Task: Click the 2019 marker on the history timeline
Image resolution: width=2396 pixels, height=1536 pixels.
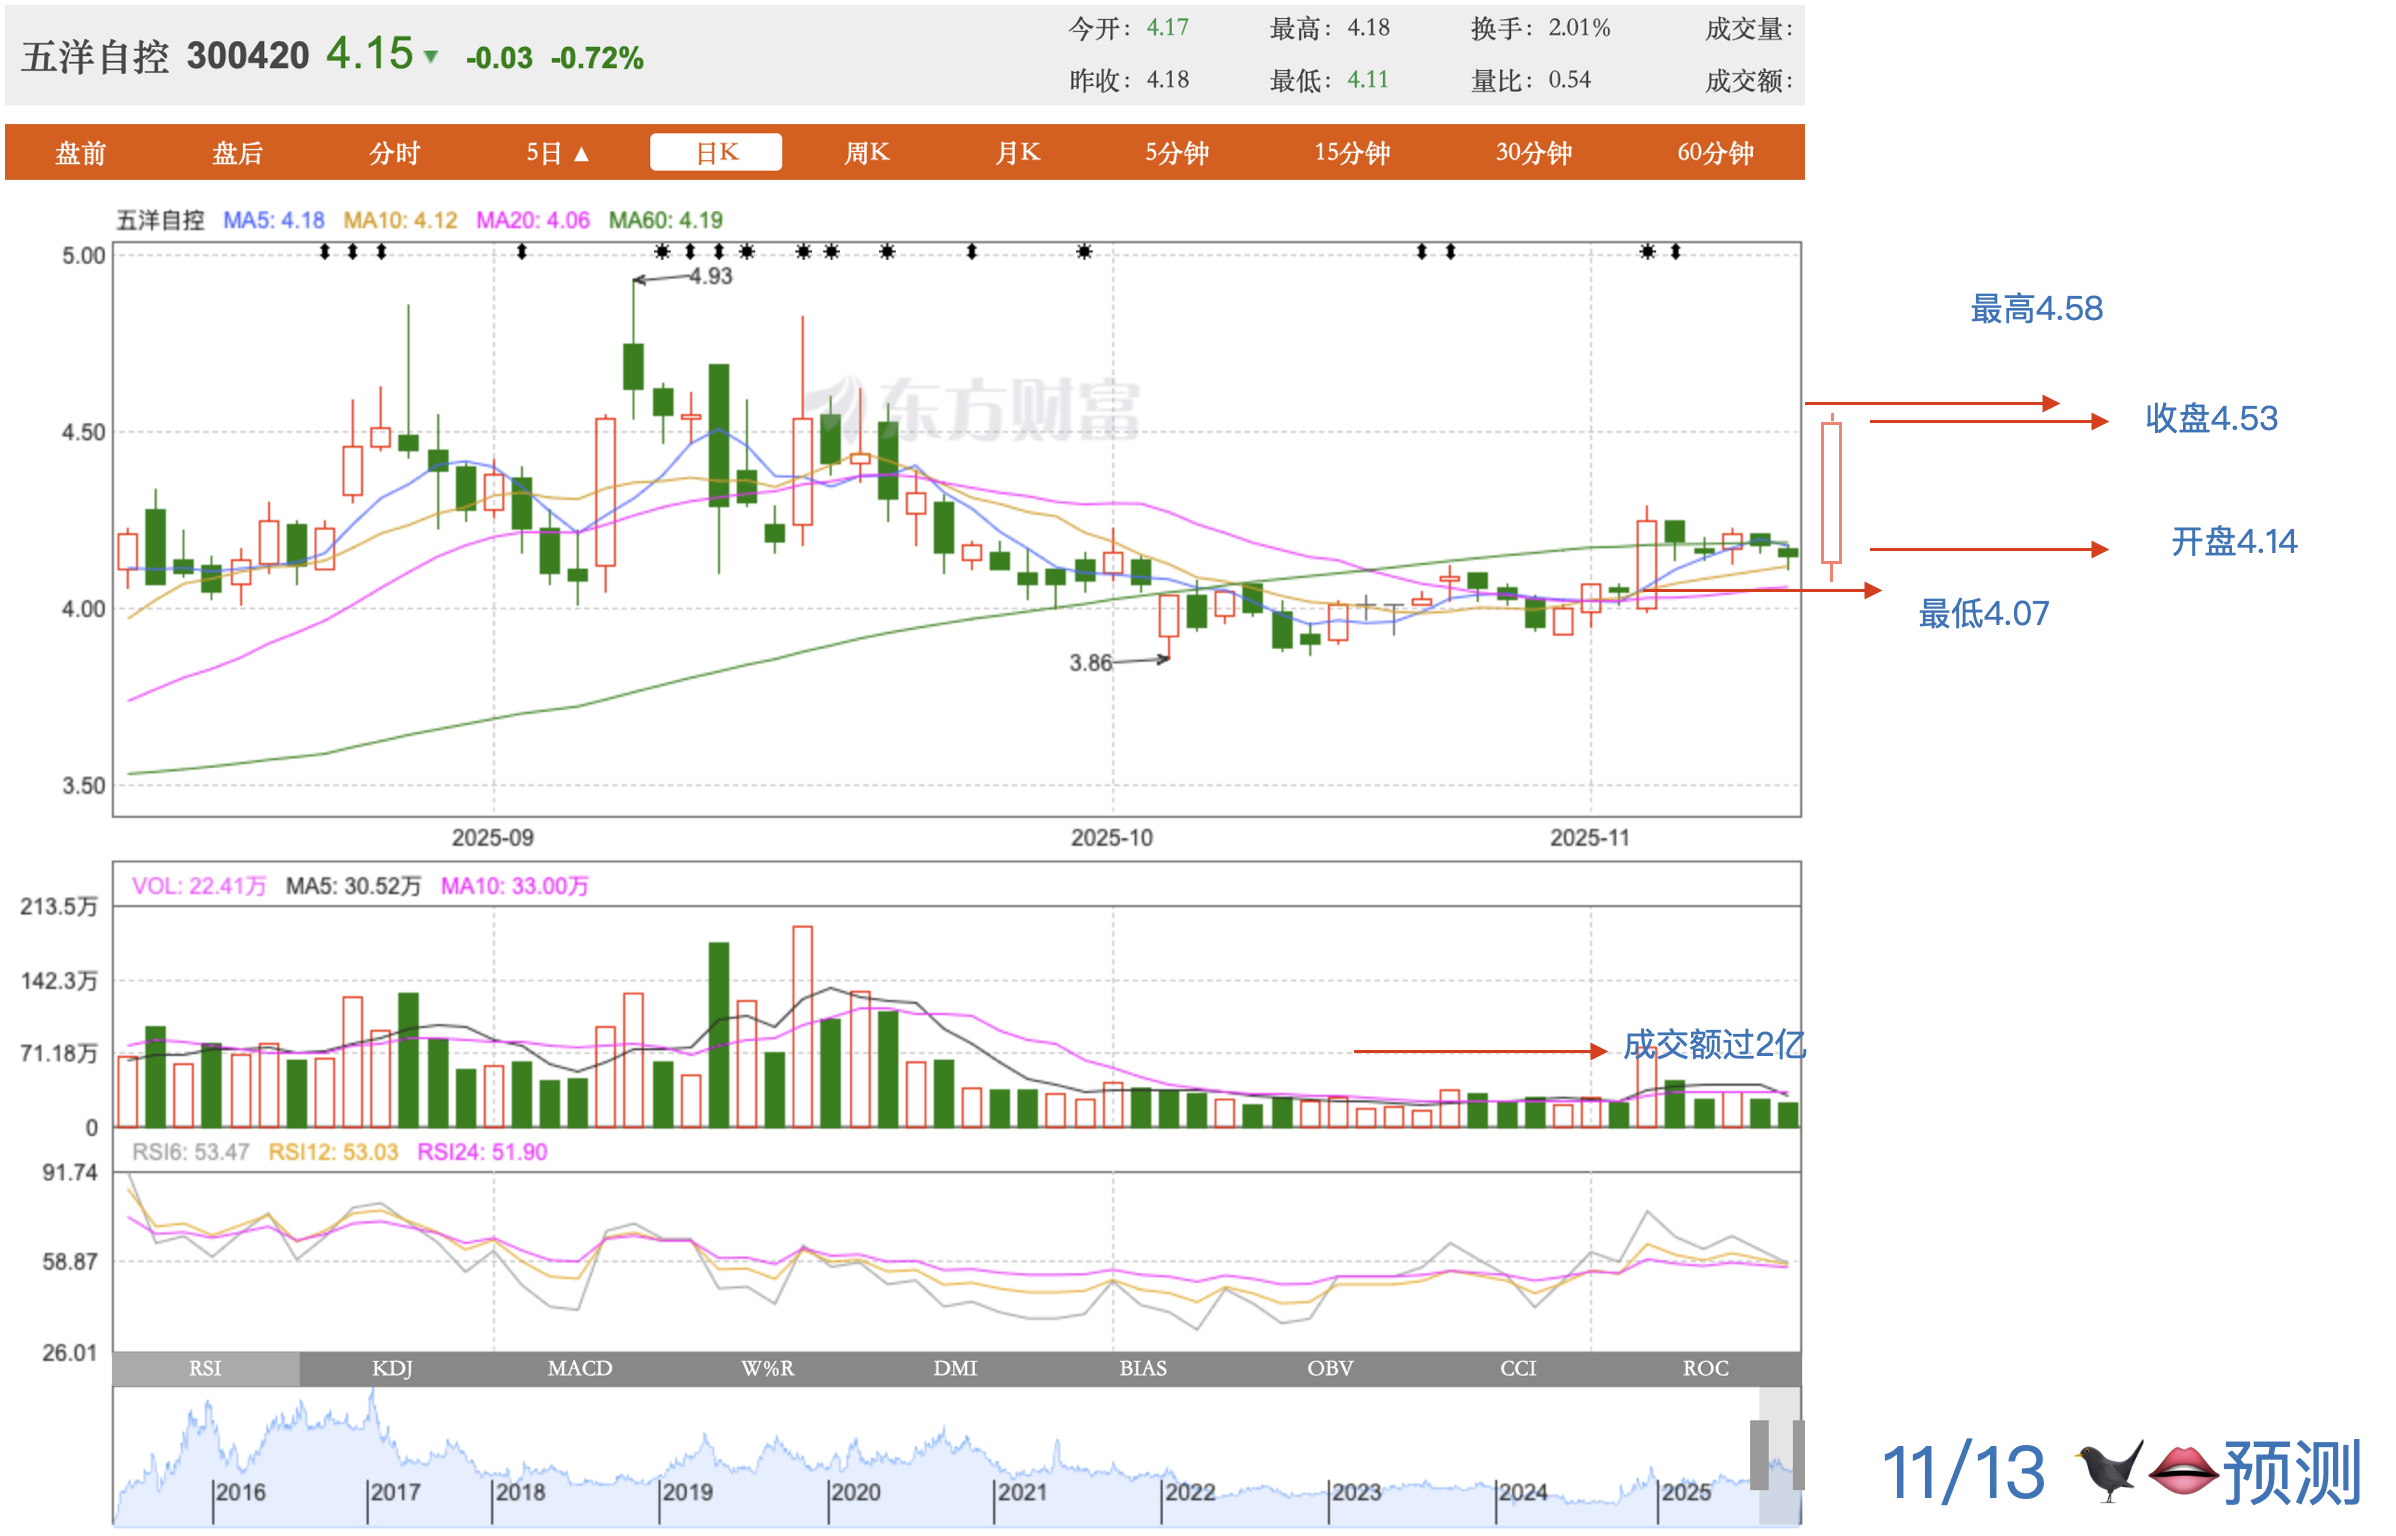Action: click(687, 1492)
